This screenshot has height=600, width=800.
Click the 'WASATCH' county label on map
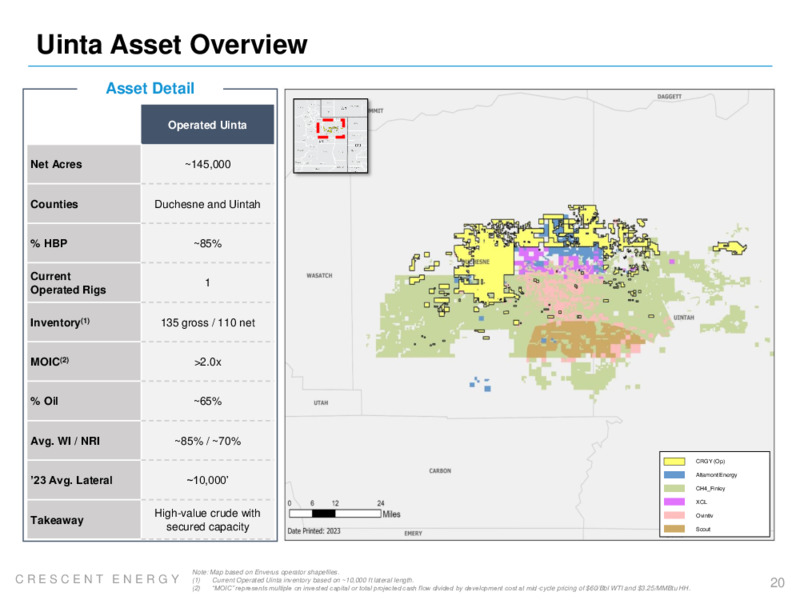click(x=319, y=276)
